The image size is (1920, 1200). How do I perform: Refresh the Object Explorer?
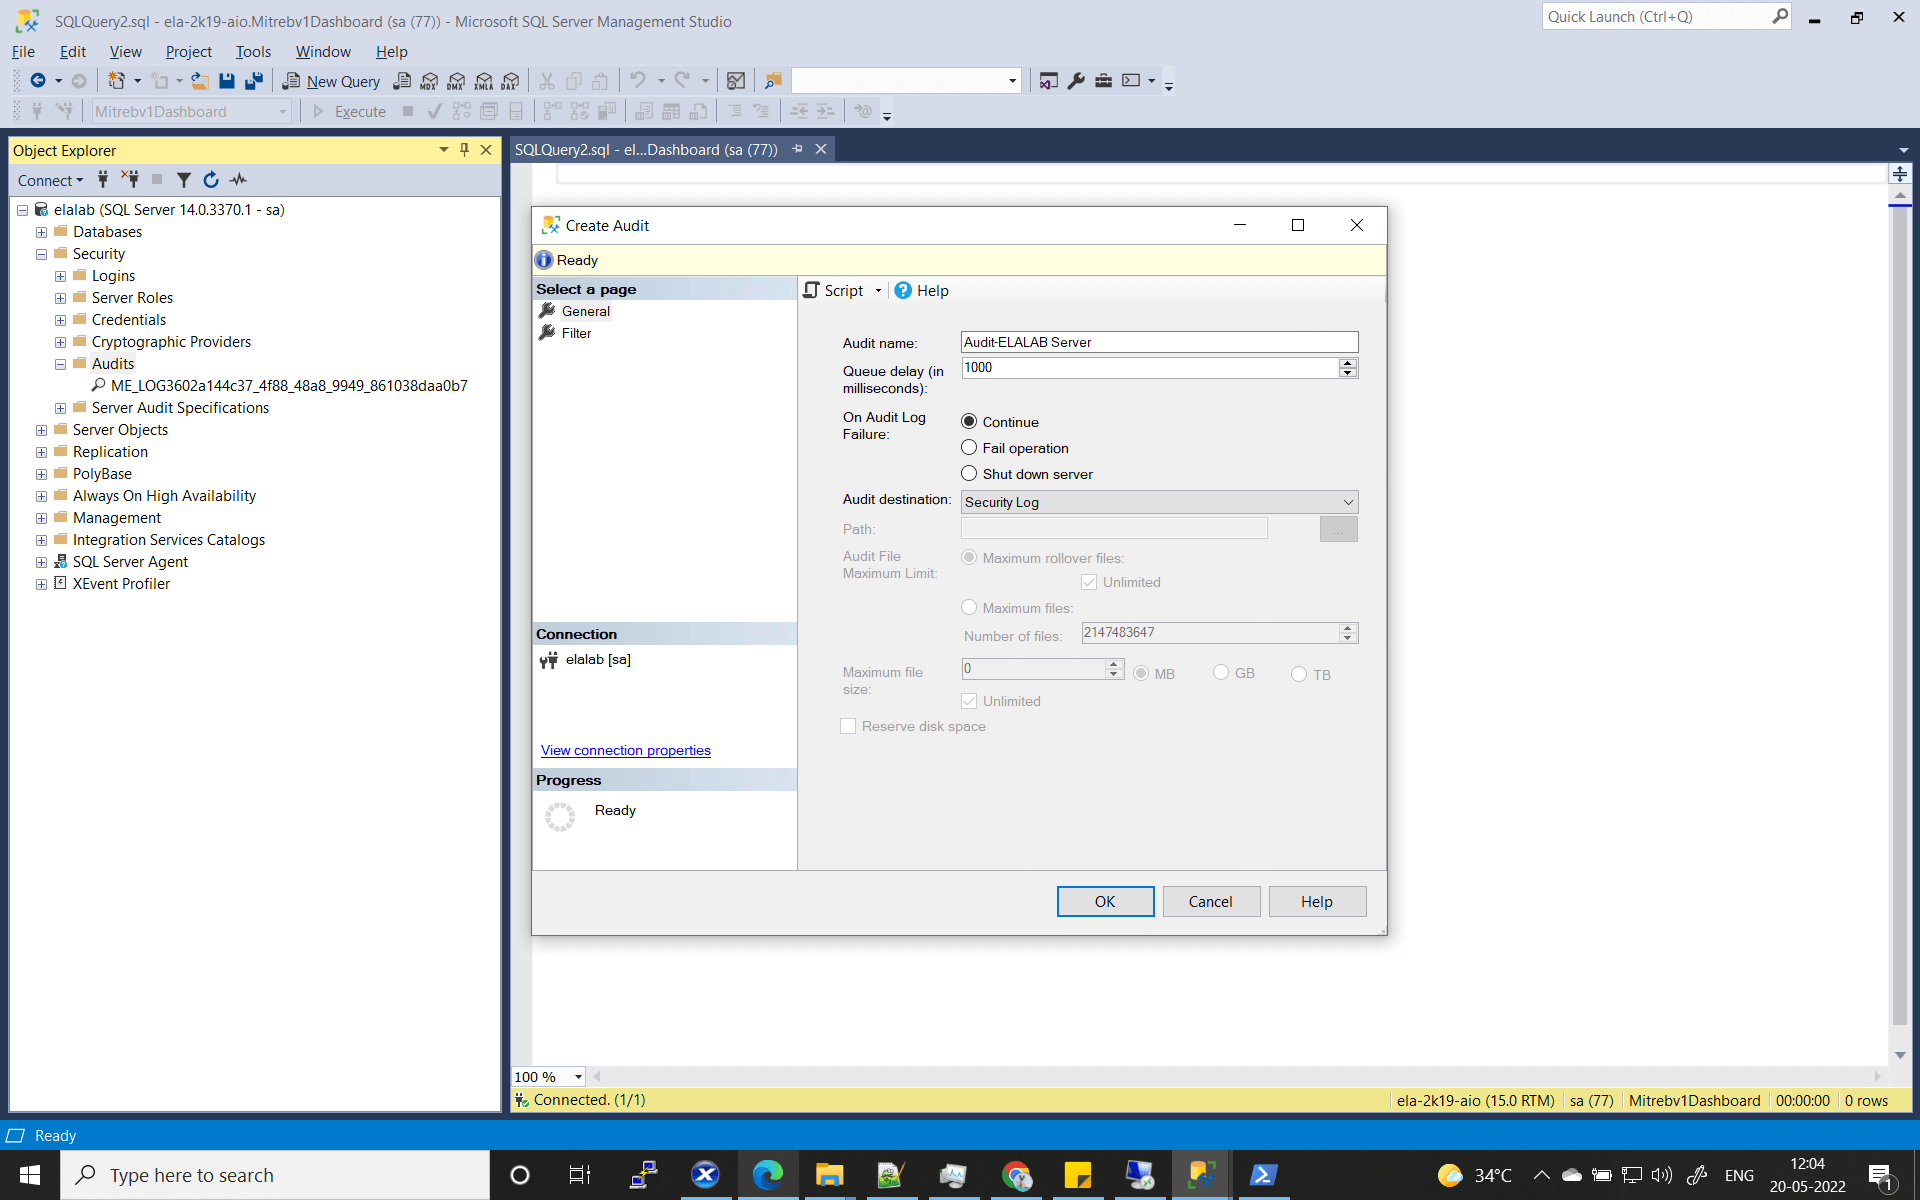point(211,180)
